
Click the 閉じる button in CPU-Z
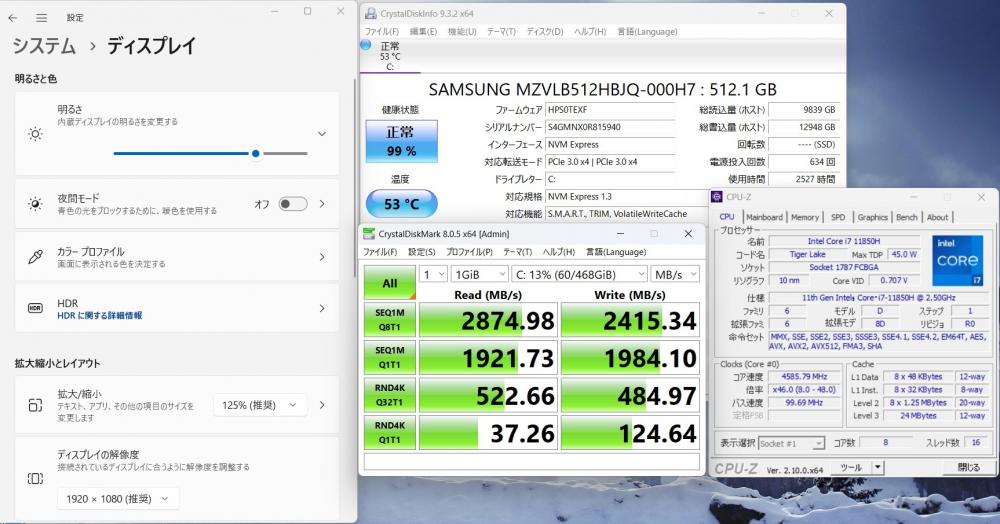point(968,467)
